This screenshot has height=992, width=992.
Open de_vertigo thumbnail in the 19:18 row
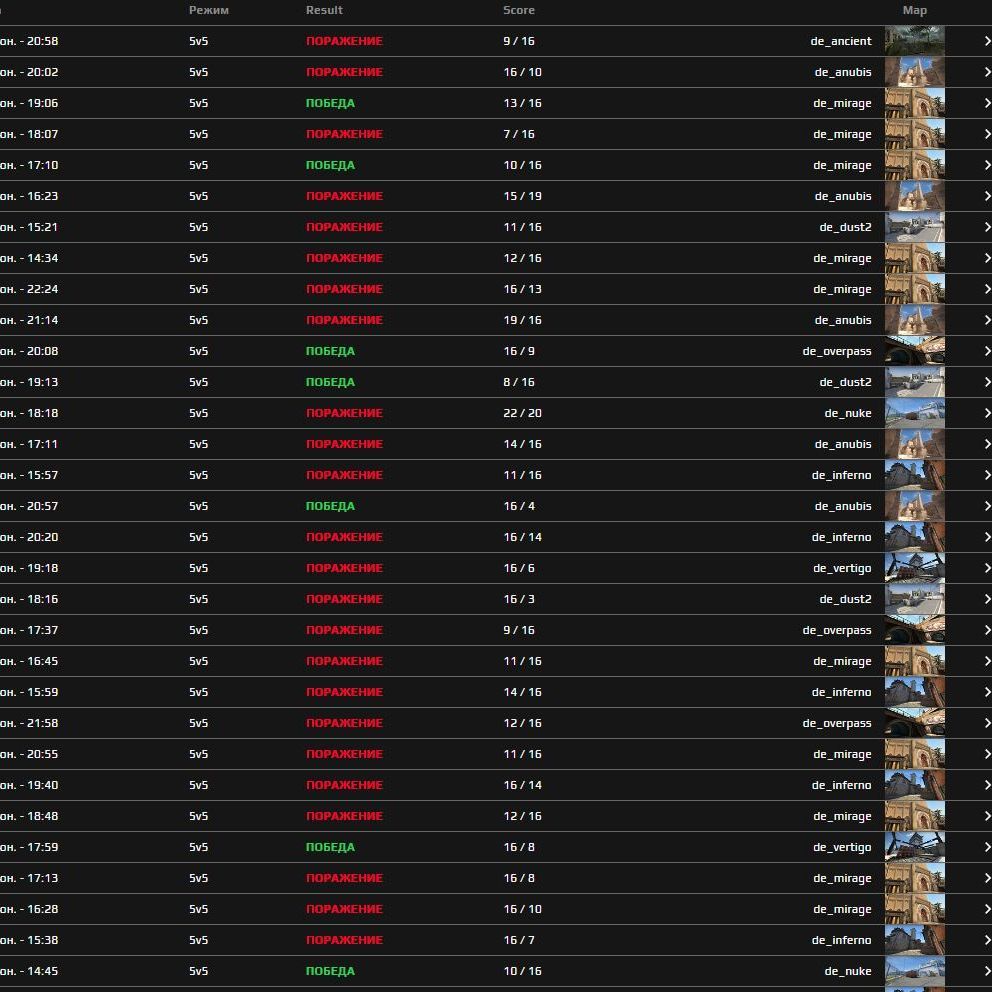[914, 568]
